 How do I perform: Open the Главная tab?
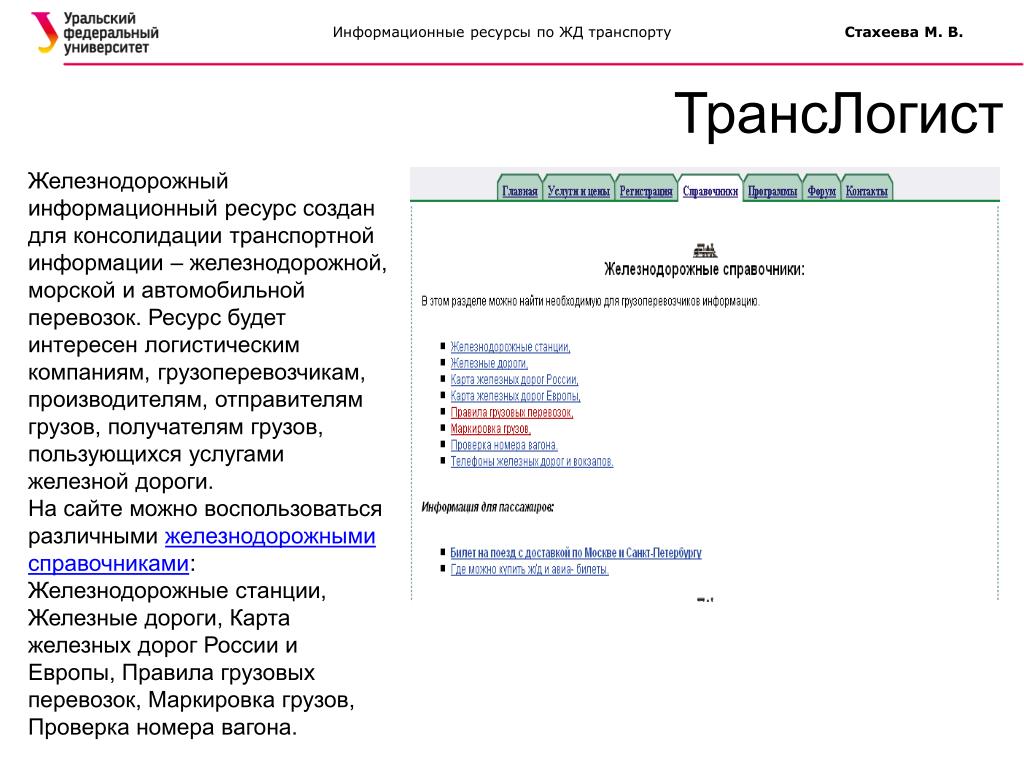tap(520, 190)
